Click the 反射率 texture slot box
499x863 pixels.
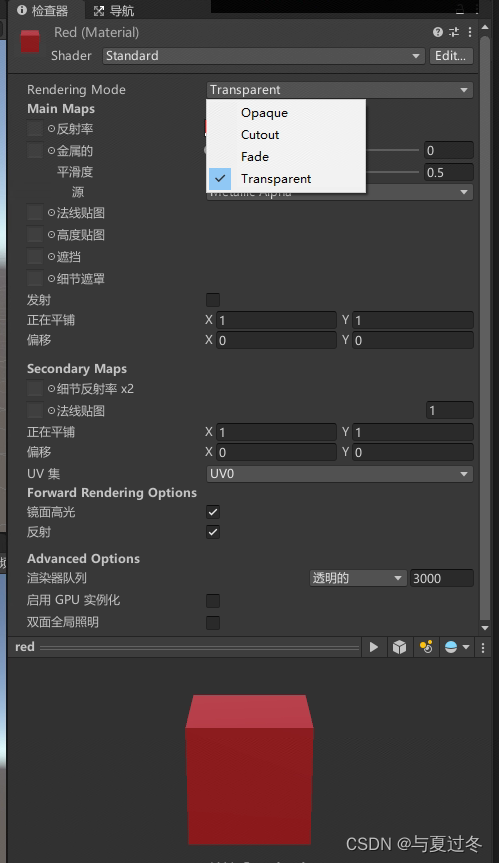coord(35,128)
